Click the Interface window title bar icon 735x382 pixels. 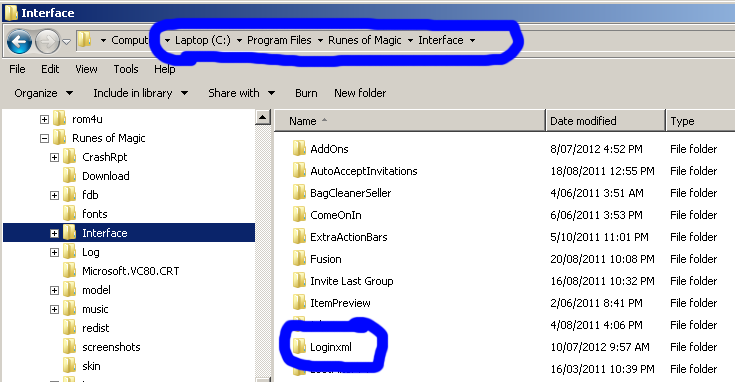tap(11, 12)
